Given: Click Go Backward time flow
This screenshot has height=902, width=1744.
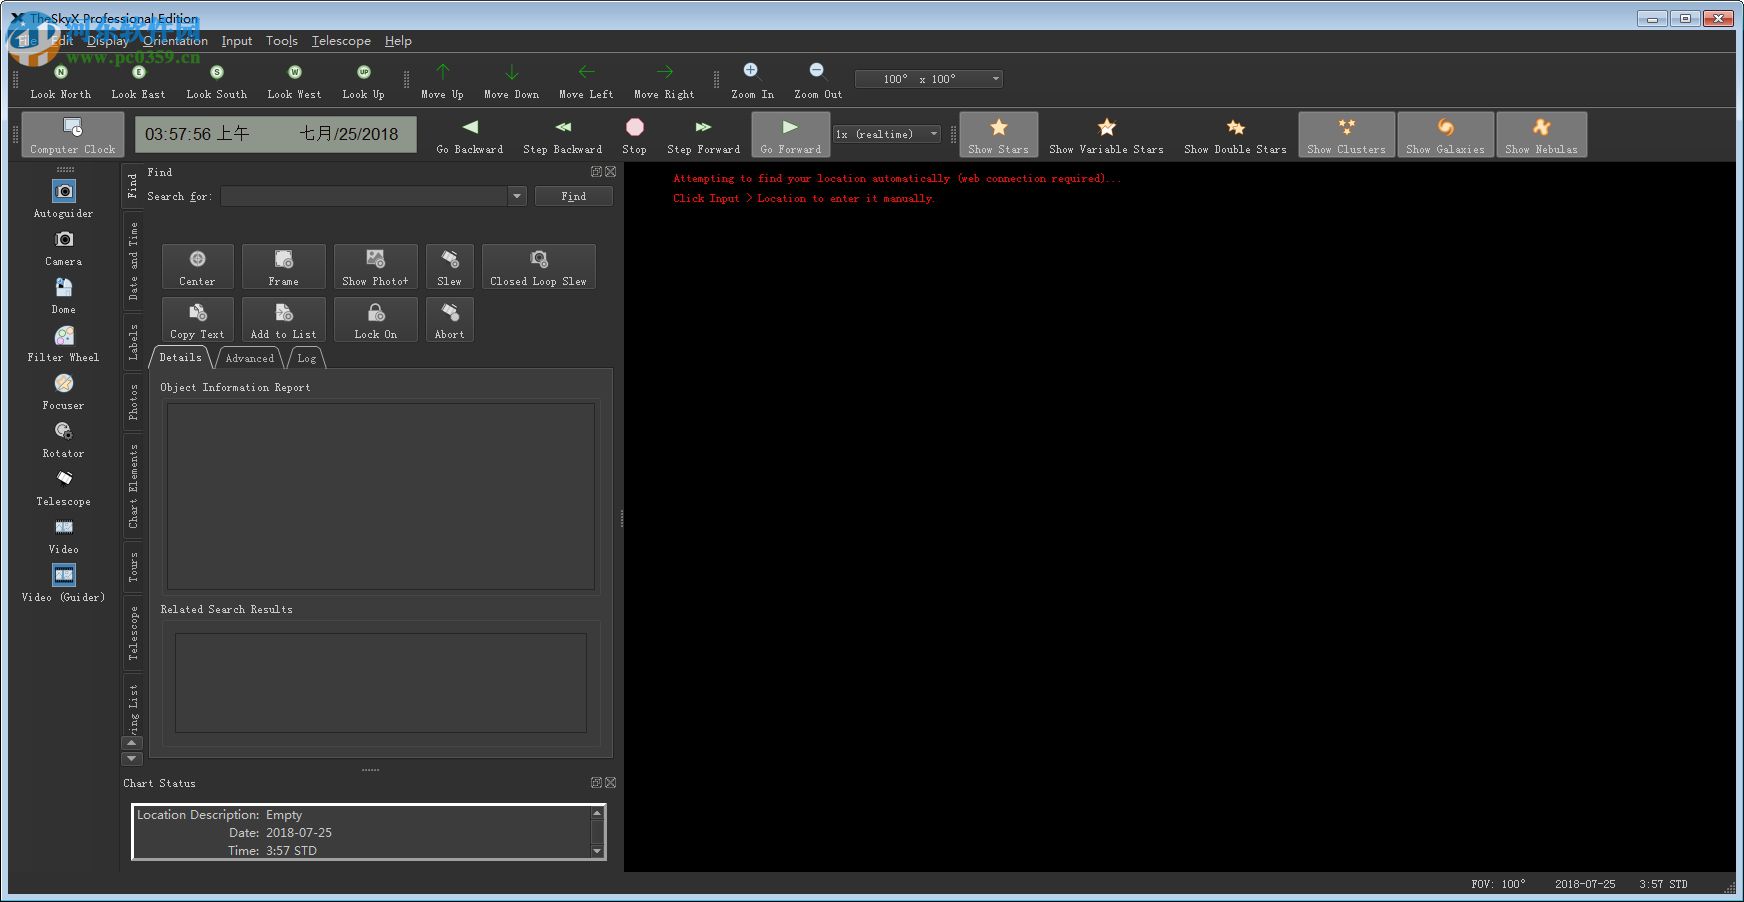Looking at the screenshot, I should tap(469, 134).
